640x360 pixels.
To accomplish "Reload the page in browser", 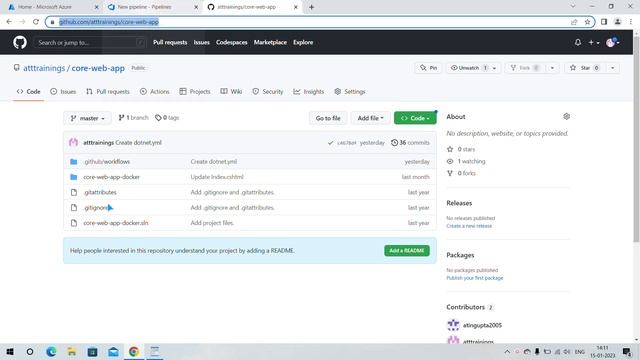I will point(36,22).
